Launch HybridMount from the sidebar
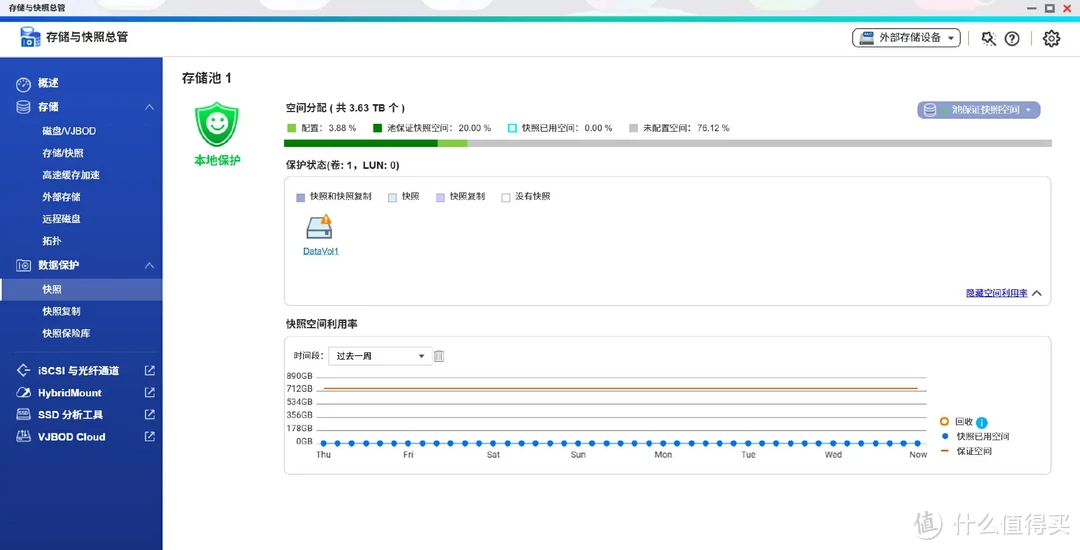 [70, 393]
